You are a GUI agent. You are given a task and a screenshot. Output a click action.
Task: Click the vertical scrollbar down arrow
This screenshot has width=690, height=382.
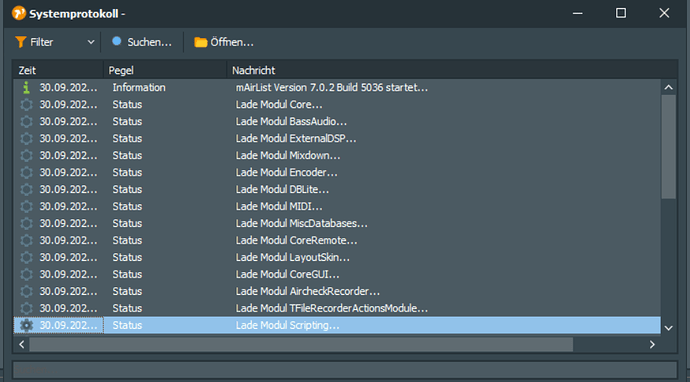(x=668, y=328)
